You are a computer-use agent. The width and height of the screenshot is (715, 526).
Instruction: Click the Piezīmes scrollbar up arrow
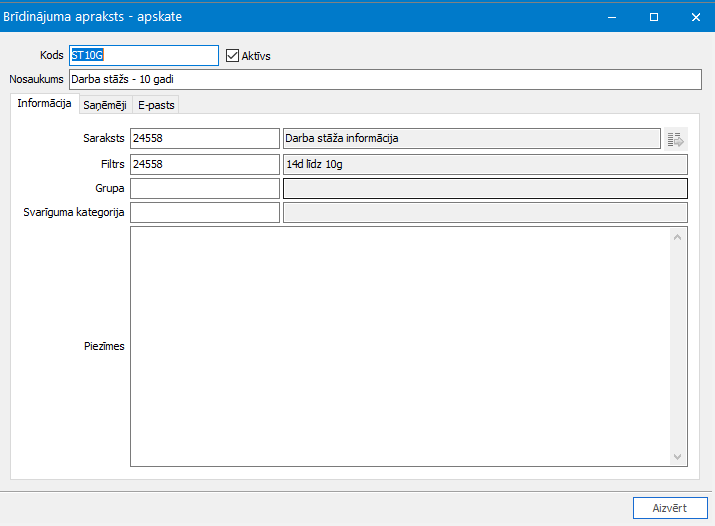click(678, 237)
